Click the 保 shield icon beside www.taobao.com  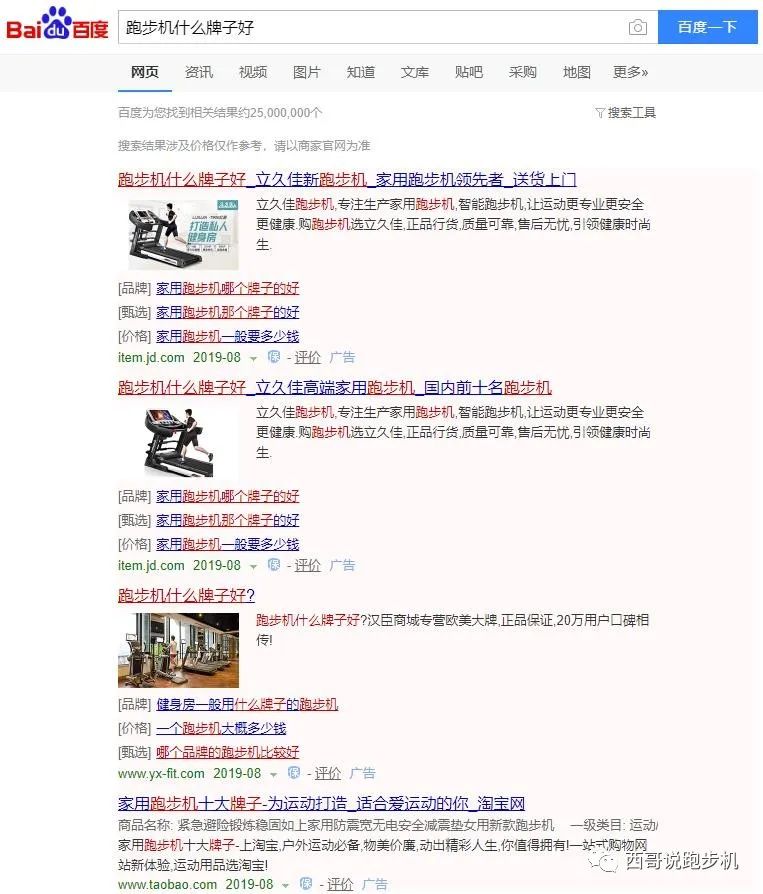pos(306,884)
